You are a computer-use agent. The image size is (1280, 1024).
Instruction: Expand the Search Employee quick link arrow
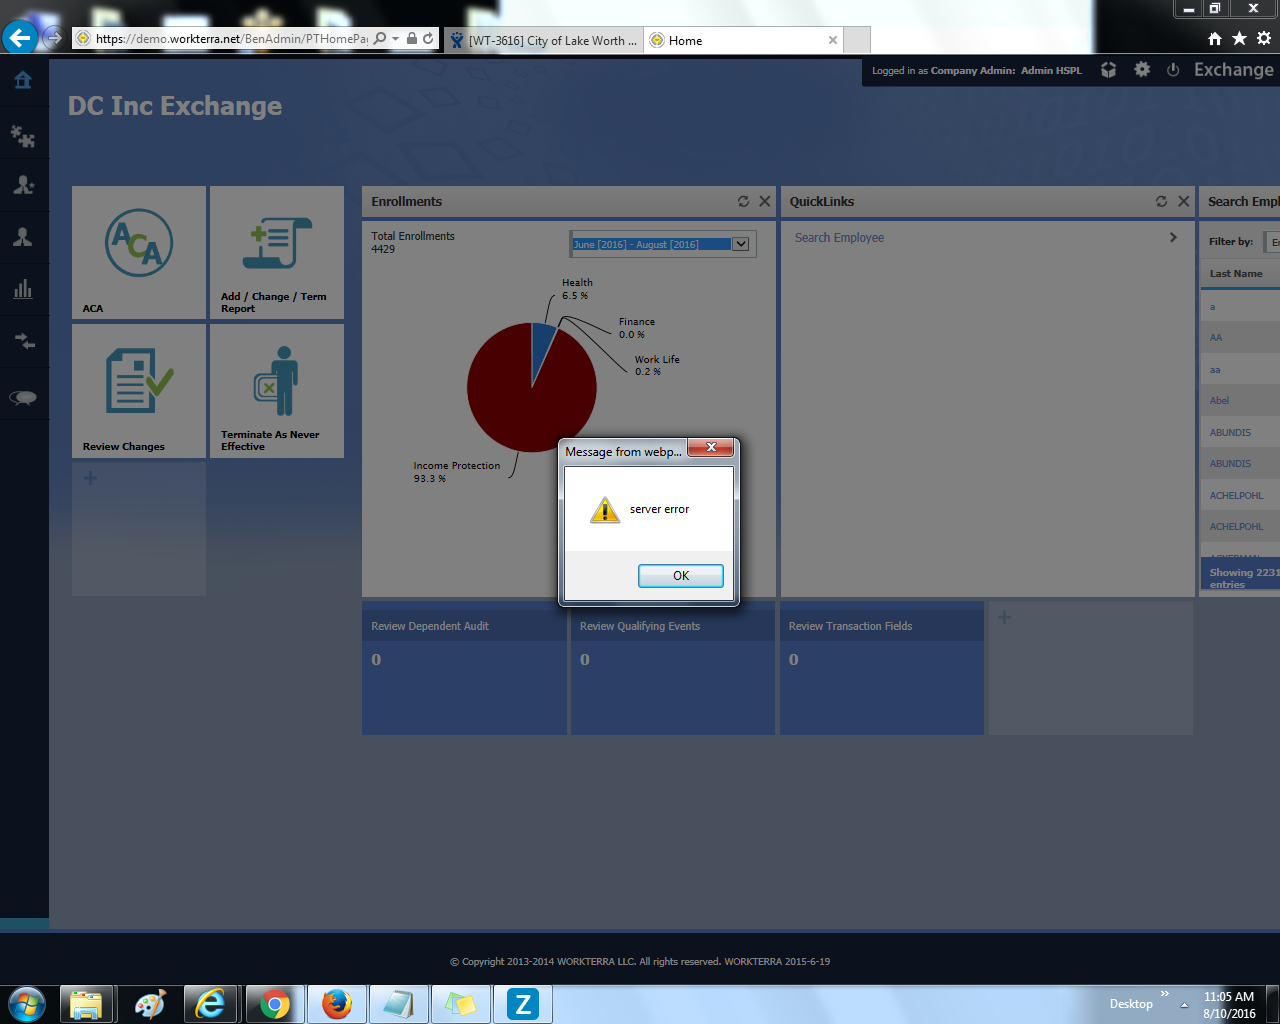pyautogui.click(x=1173, y=238)
